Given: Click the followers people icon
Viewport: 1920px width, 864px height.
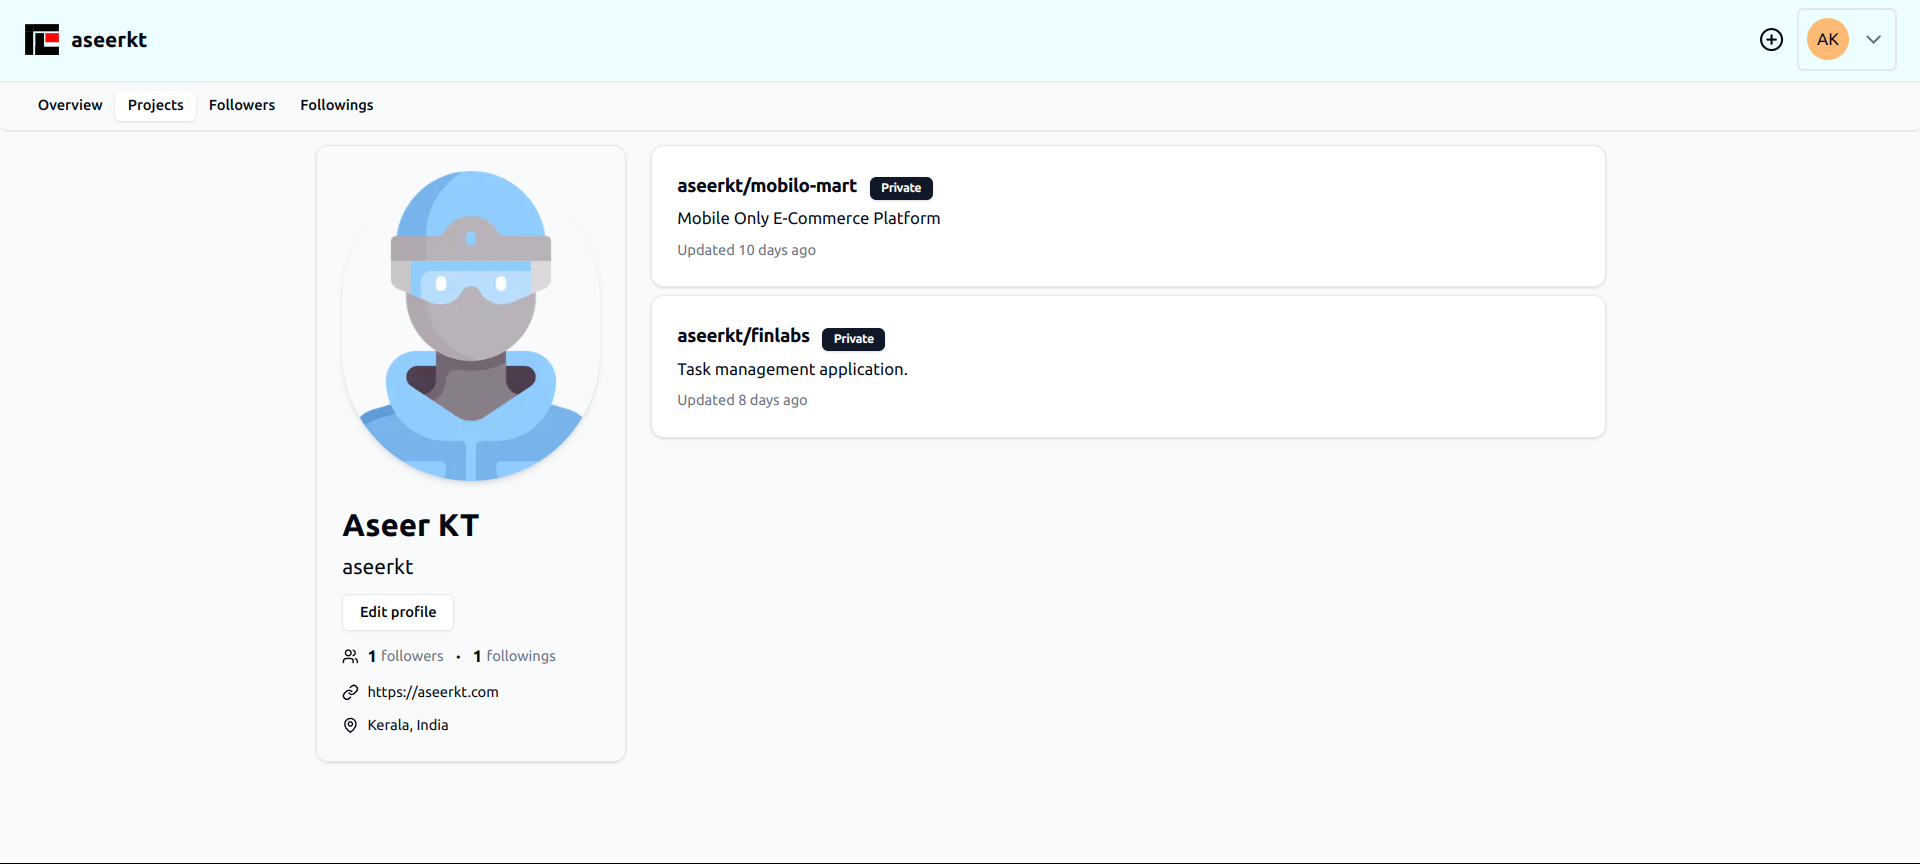Looking at the screenshot, I should tap(350, 657).
